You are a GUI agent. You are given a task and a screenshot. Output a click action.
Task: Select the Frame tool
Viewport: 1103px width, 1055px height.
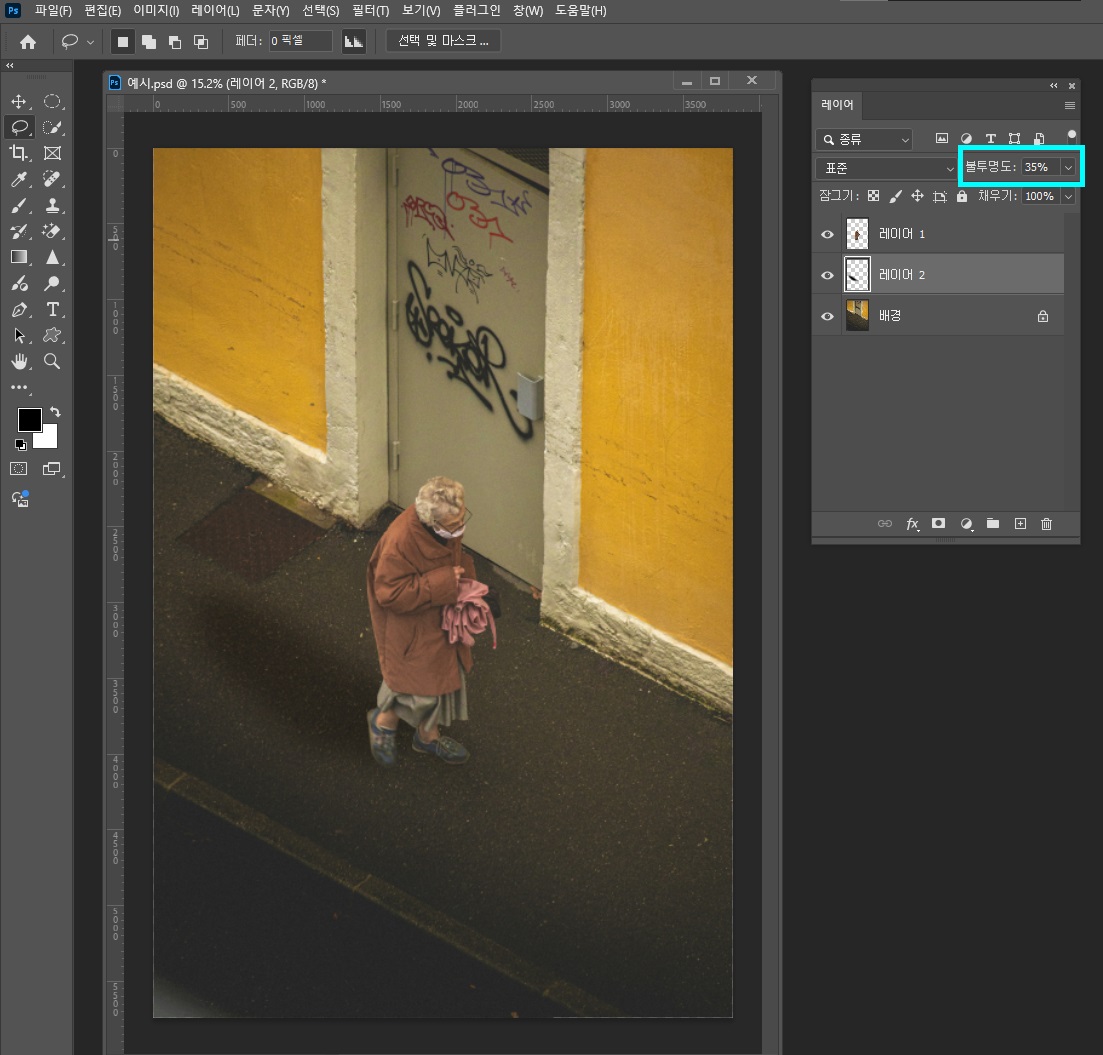[x=52, y=153]
